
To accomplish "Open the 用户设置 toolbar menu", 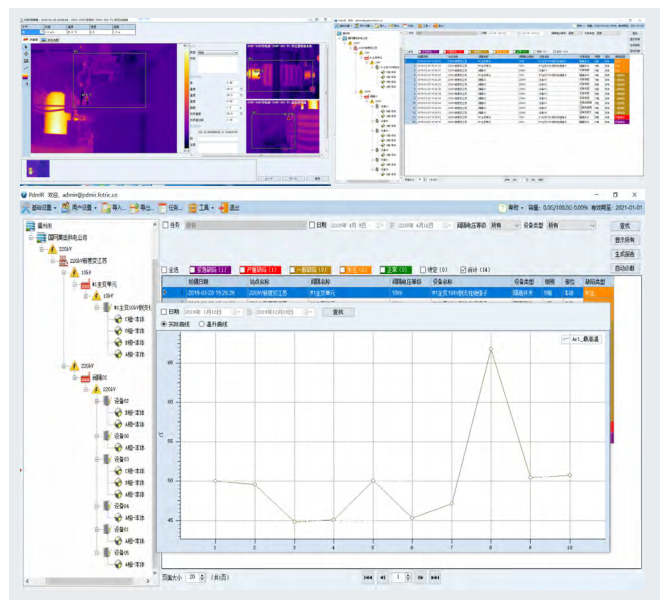I will (82, 208).
